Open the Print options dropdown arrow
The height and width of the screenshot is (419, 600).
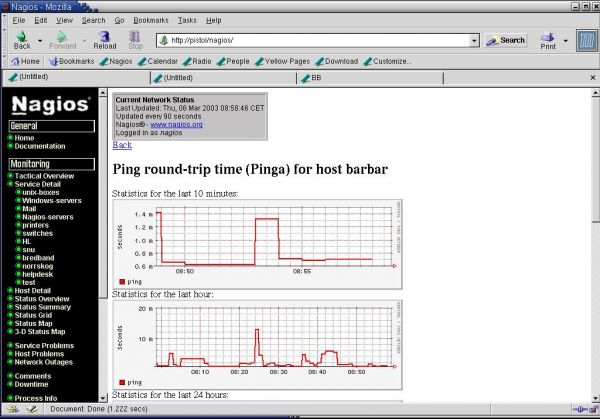pyautogui.click(x=566, y=41)
